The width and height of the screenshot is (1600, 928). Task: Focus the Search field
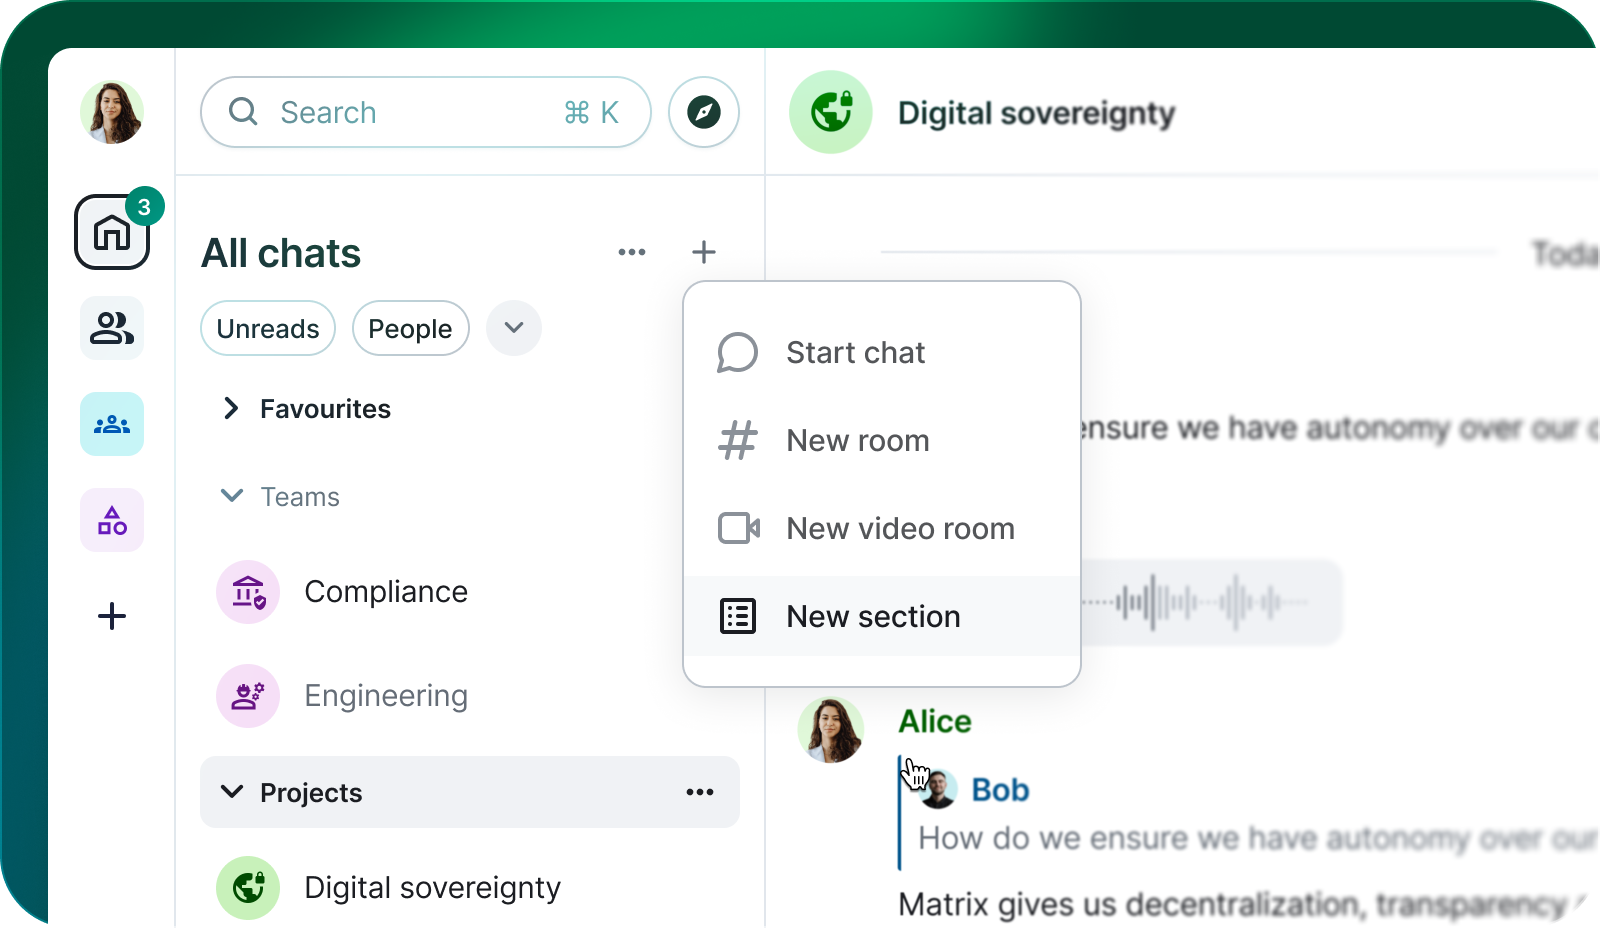coord(426,112)
